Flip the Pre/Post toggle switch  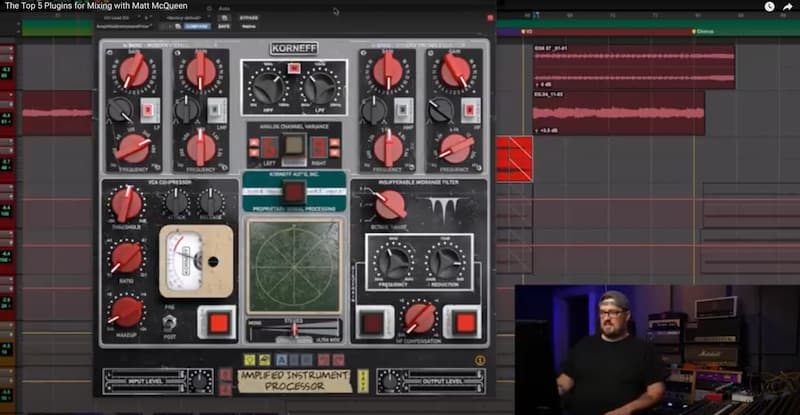click(x=169, y=322)
